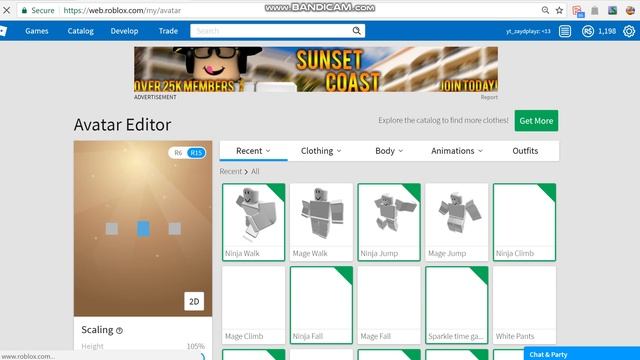This screenshot has height=360, width=640.
Task: Open the Games menu
Action: 37,31
